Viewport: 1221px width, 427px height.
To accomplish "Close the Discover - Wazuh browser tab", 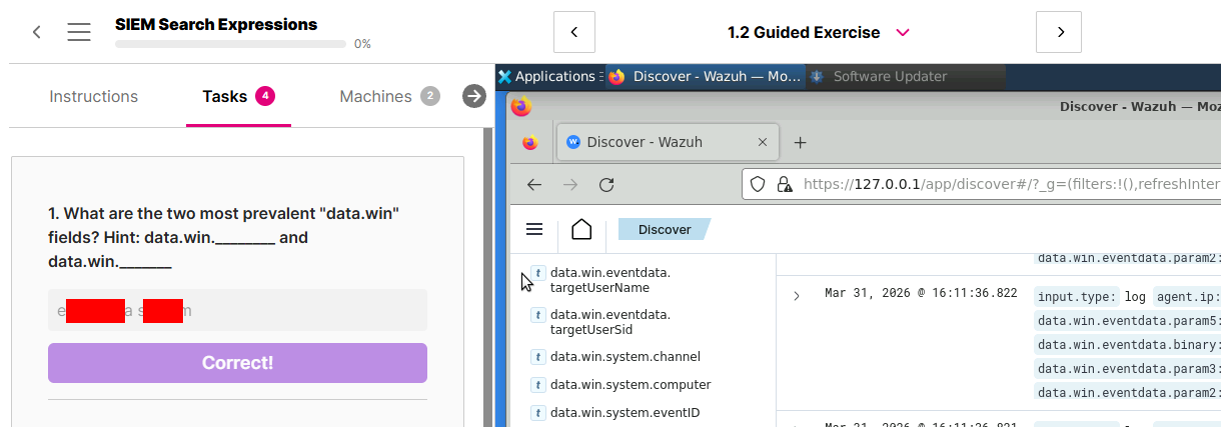I will pos(763,142).
